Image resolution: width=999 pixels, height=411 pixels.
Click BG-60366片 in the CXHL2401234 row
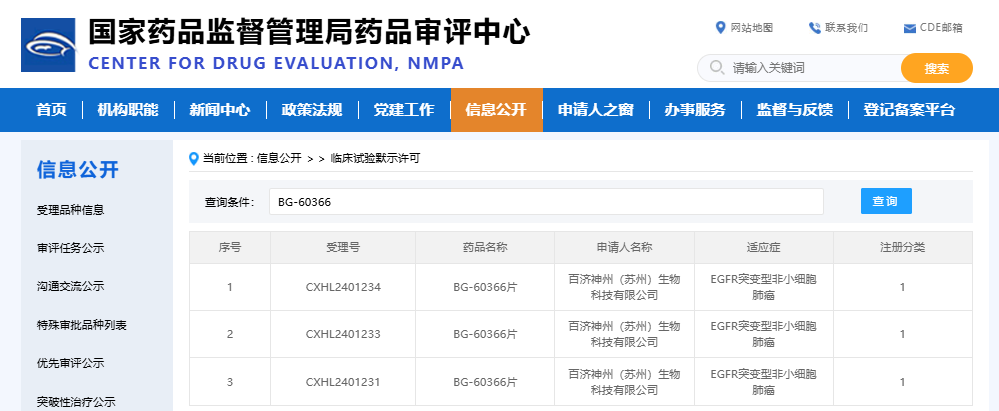click(x=485, y=287)
